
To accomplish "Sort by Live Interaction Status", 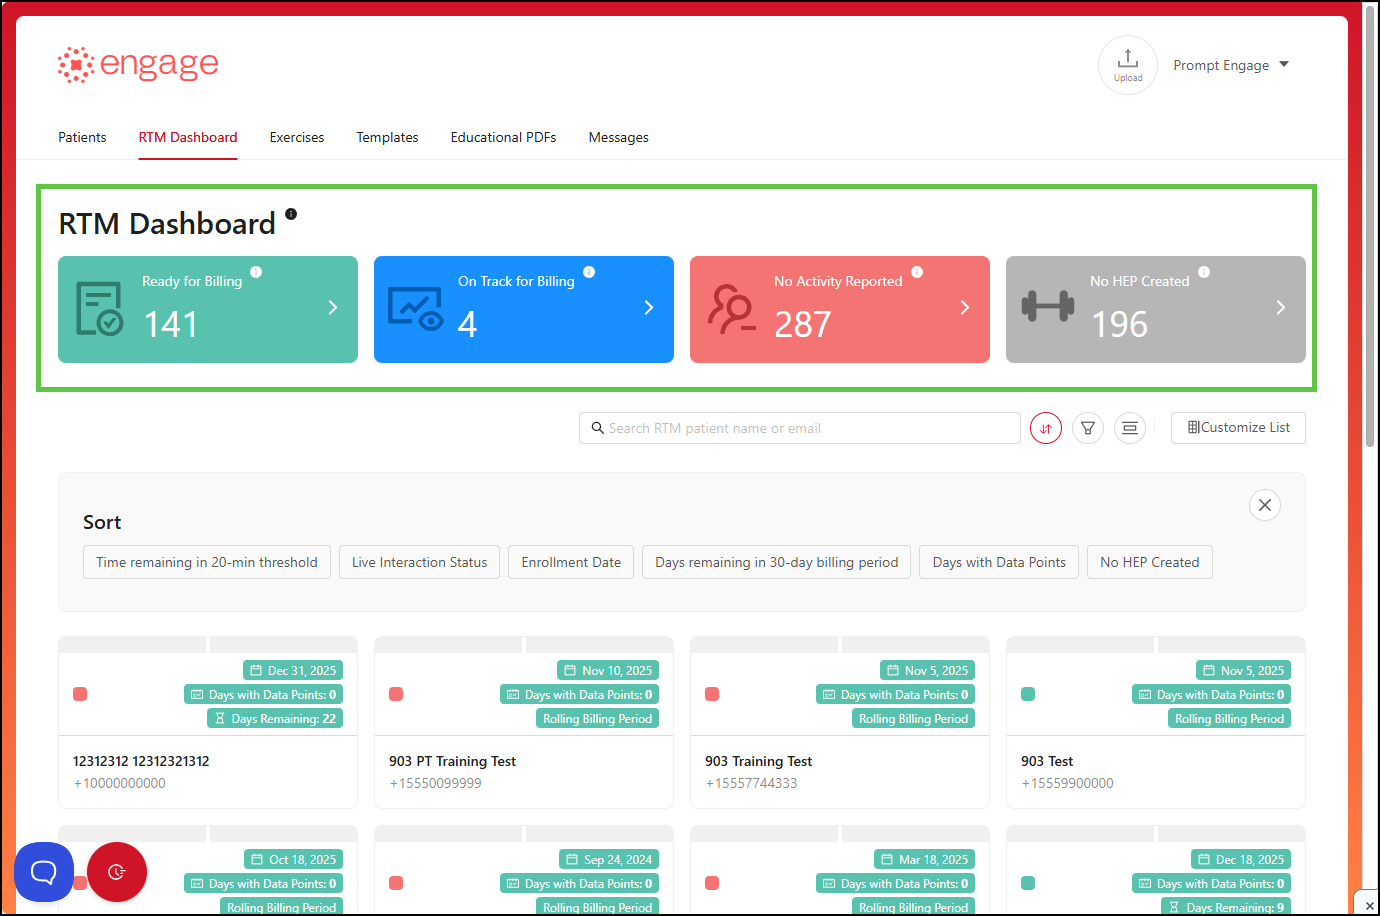I will (419, 562).
